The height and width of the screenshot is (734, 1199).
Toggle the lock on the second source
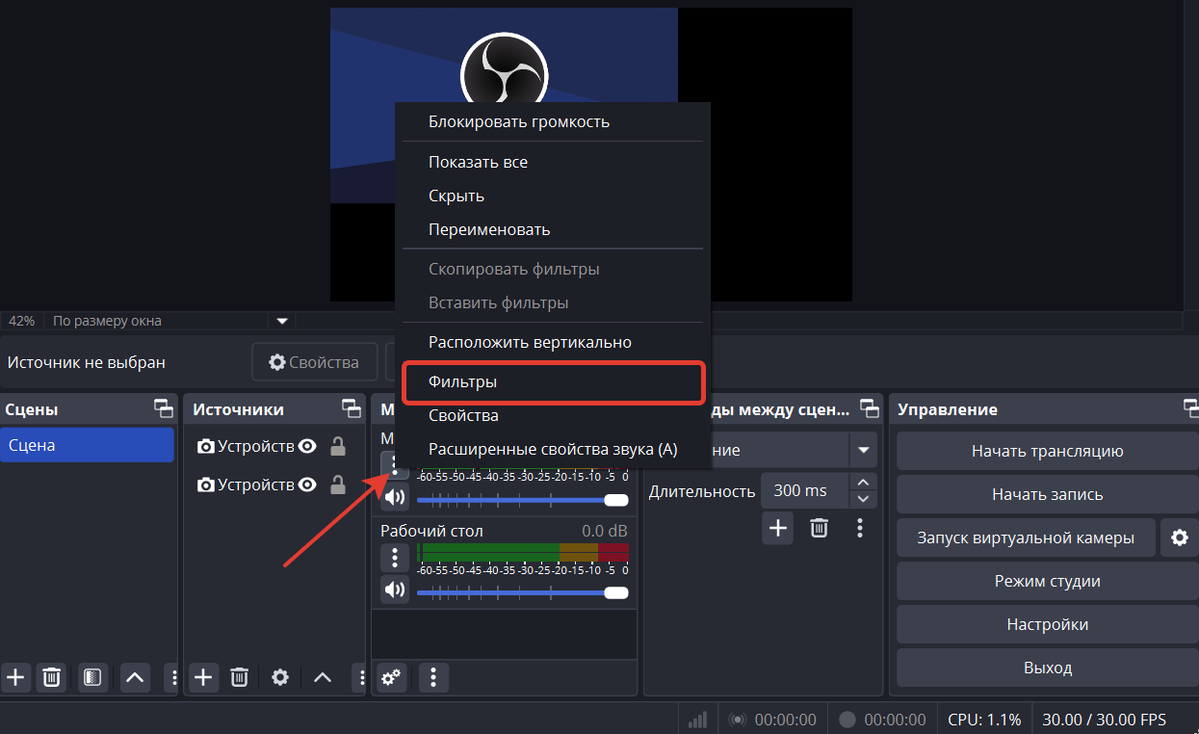click(x=338, y=485)
